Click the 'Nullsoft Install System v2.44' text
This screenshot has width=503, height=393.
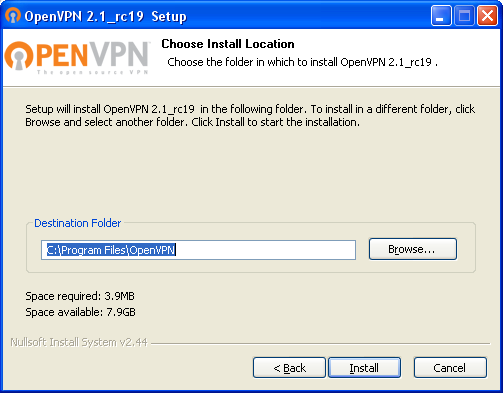[79, 342]
